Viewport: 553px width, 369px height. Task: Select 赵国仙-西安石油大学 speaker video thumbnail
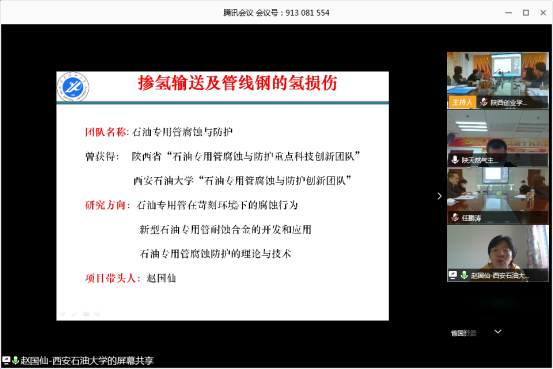[498, 253]
